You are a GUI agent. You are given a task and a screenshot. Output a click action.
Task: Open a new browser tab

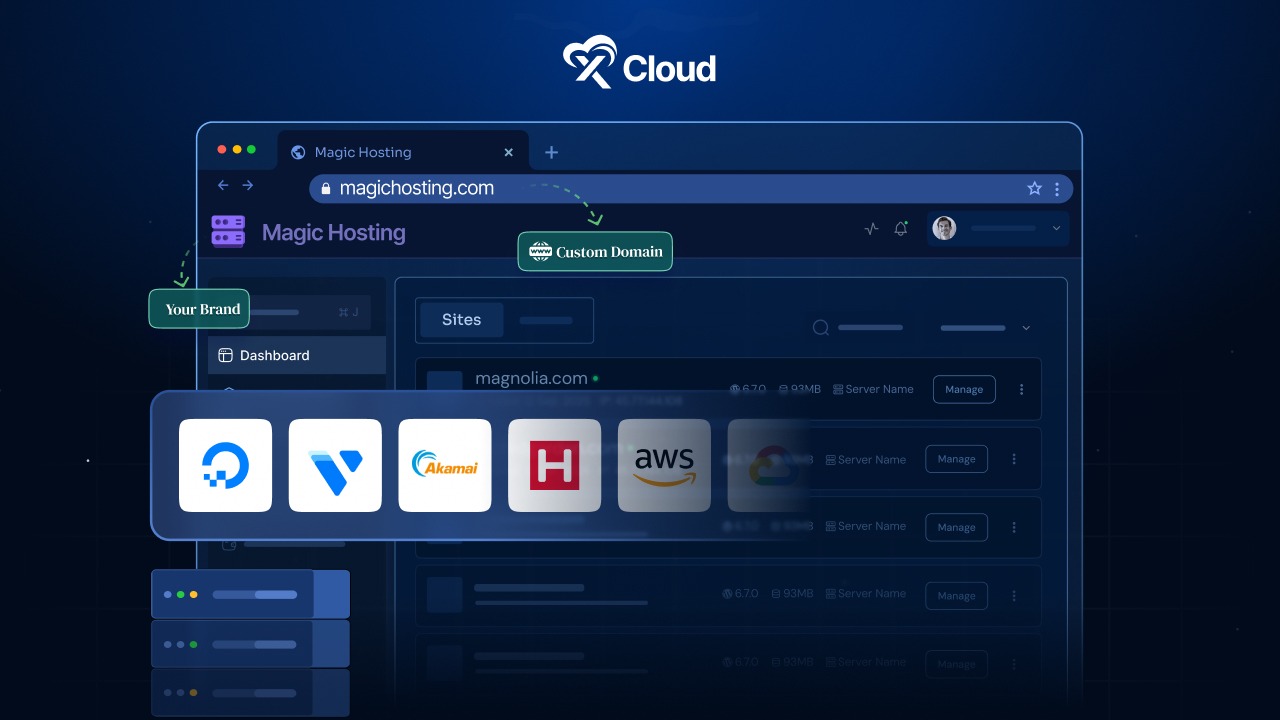[551, 152]
